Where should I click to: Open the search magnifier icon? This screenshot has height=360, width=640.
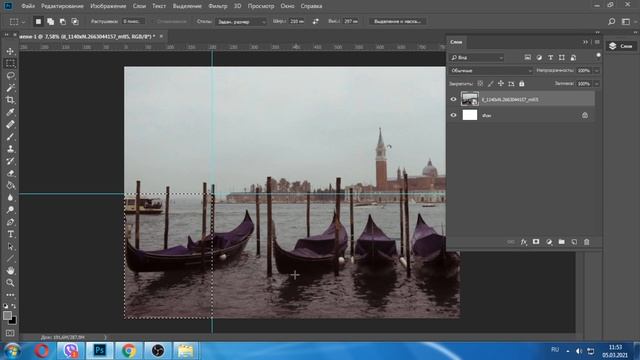coord(611,22)
